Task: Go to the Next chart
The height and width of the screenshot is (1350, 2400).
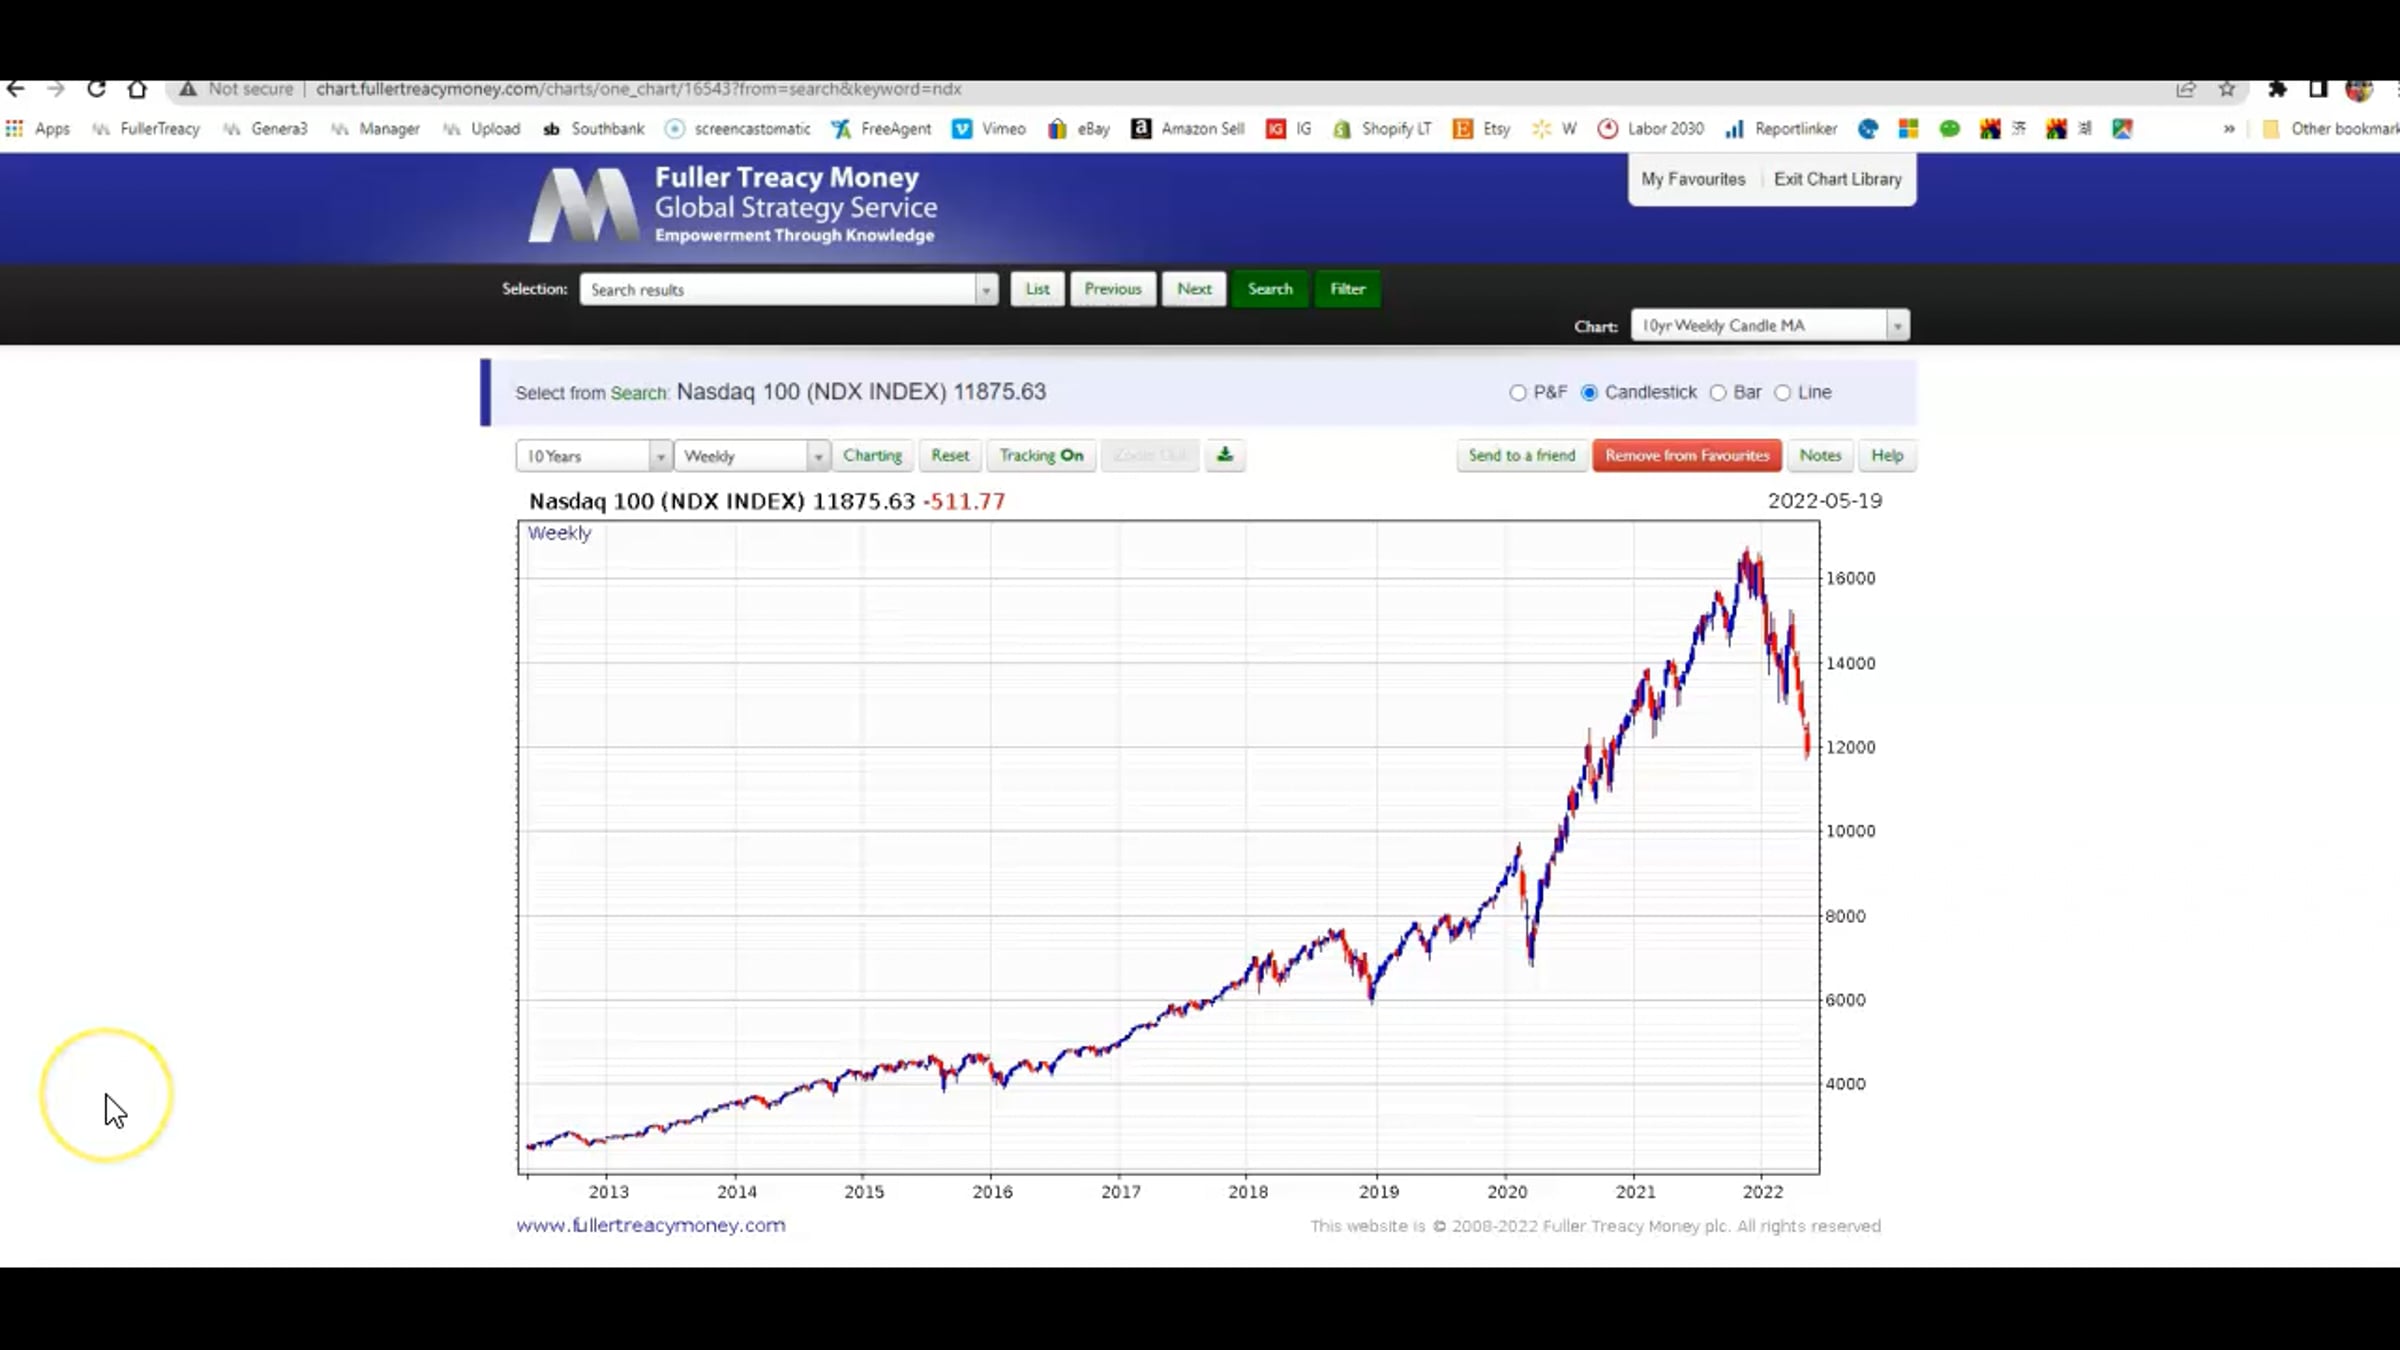Action: point(1194,289)
